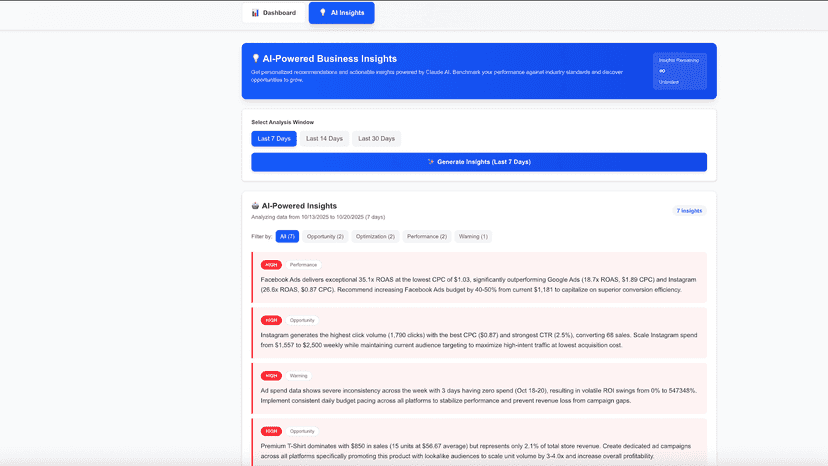Click the AI-Powered Insights heading
This screenshot has height=466, width=828.
[299, 206]
